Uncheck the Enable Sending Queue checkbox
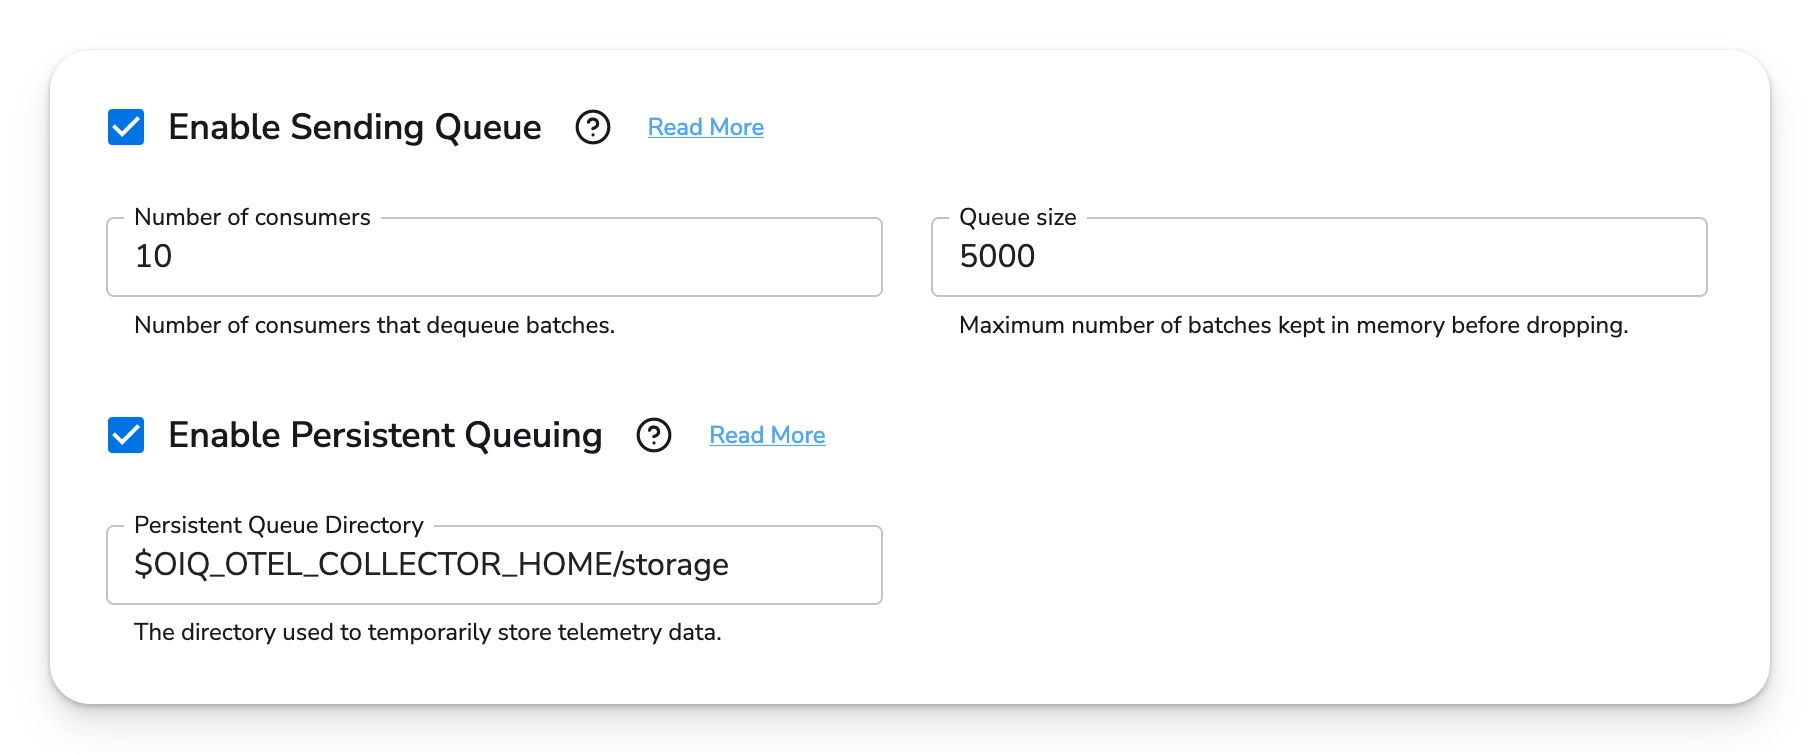1820x754 pixels. (x=126, y=127)
